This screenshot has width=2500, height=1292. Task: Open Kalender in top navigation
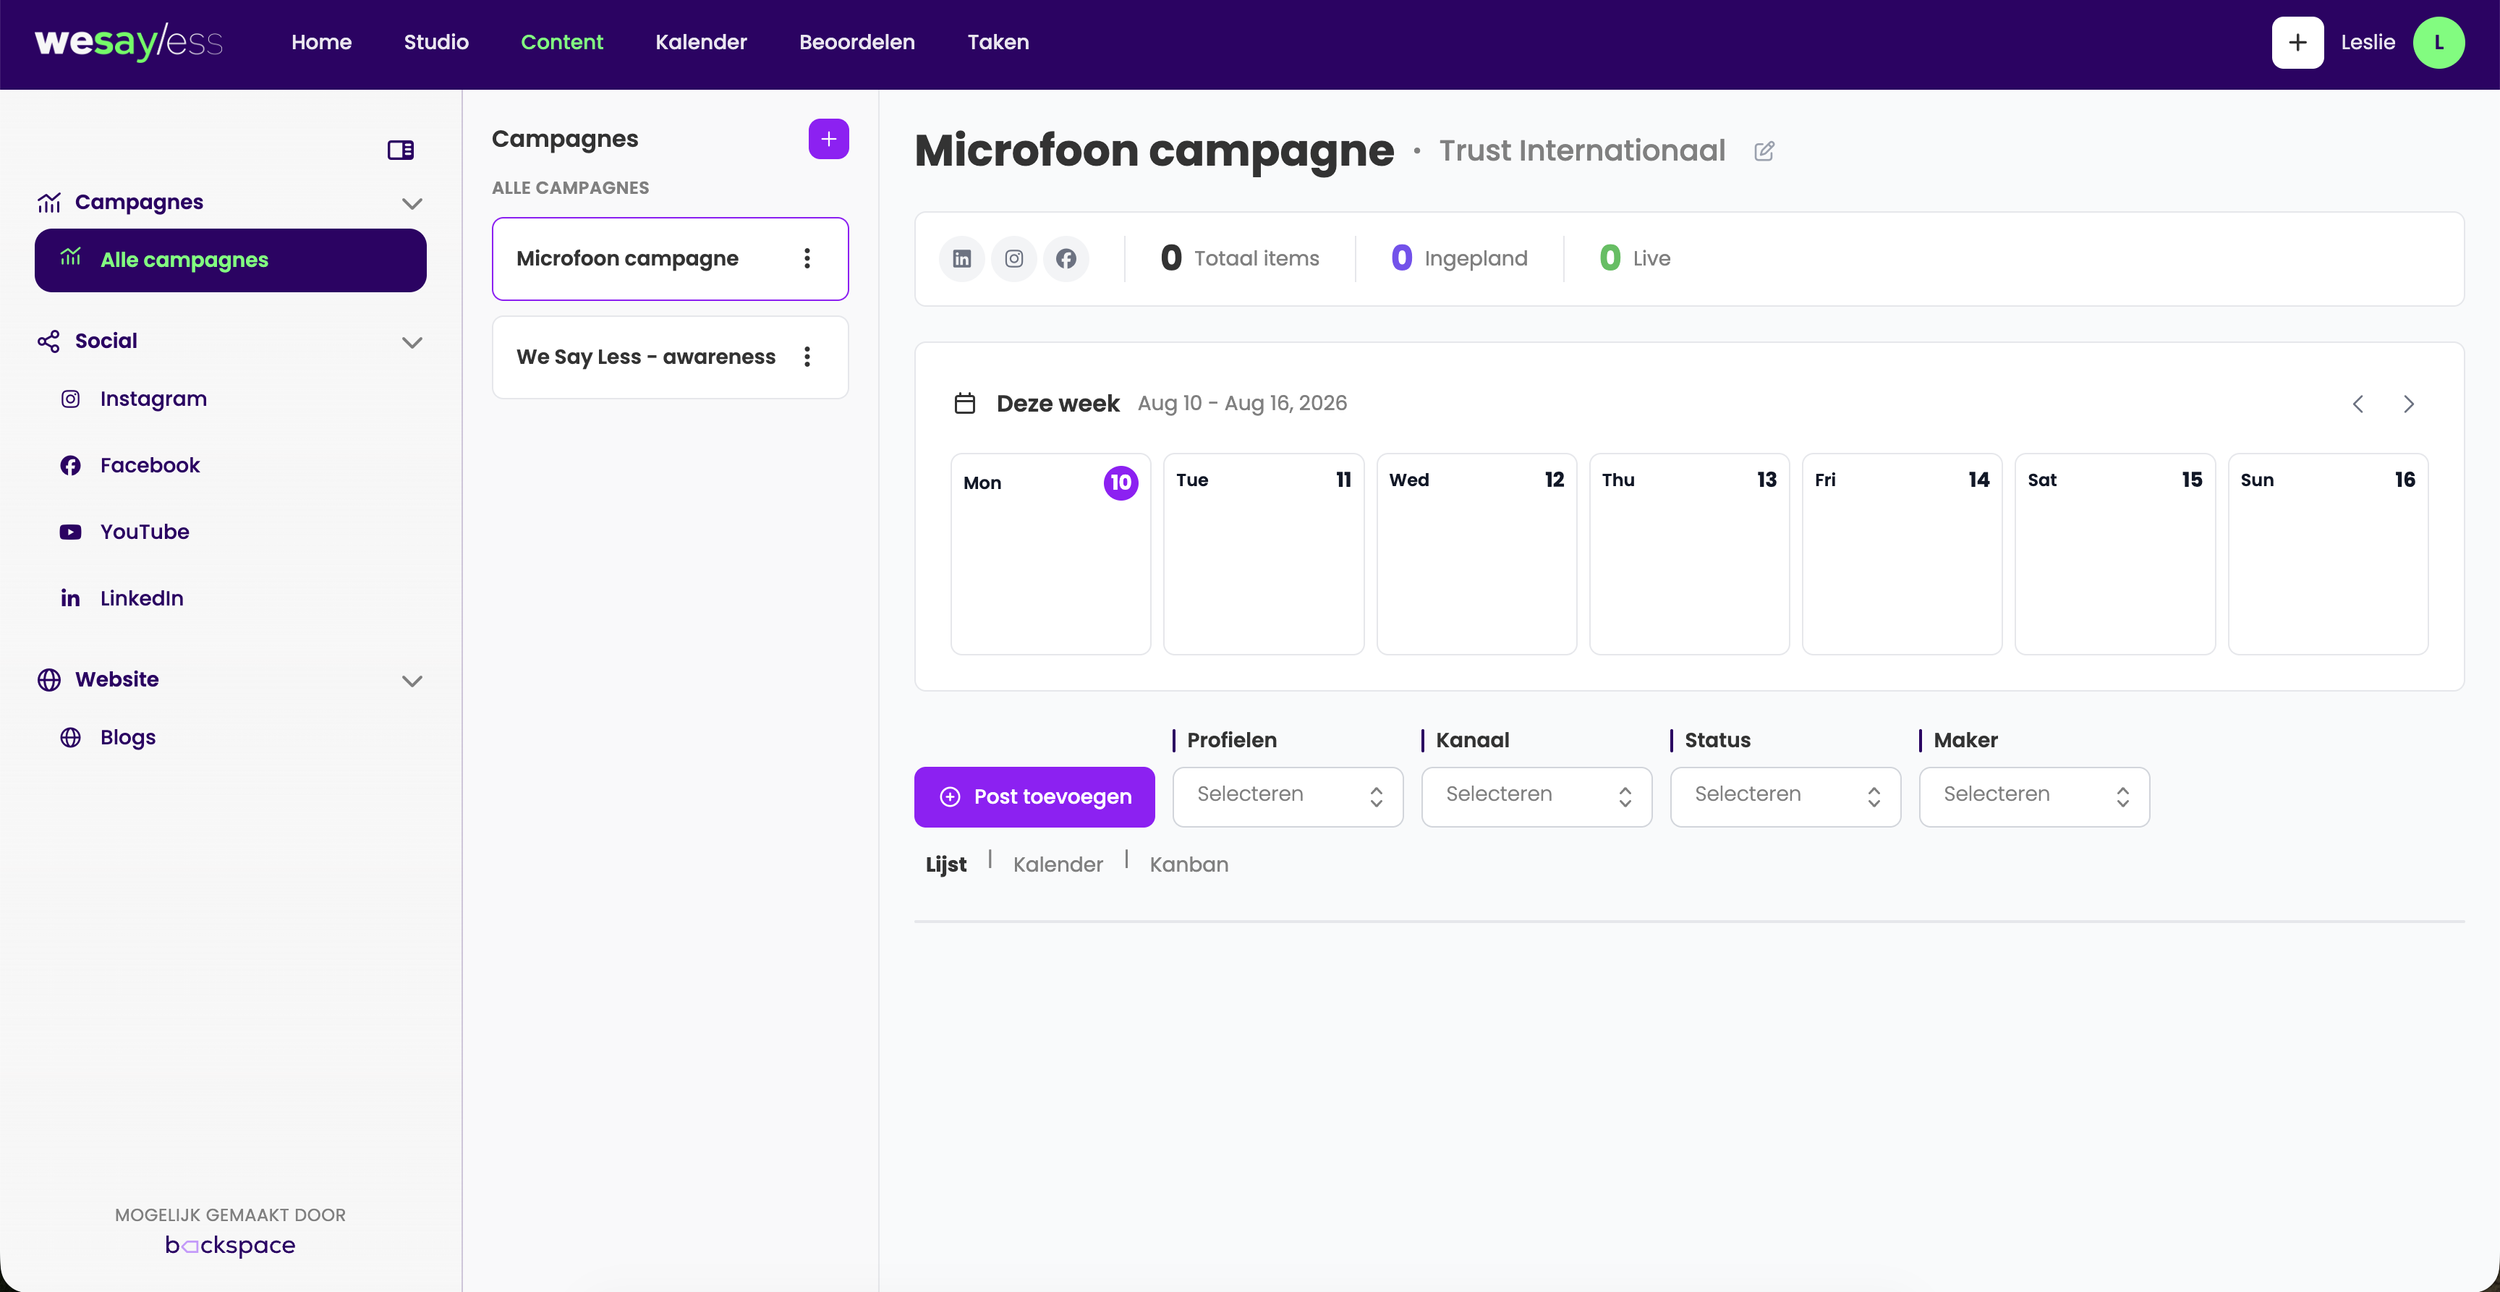(x=701, y=42)
